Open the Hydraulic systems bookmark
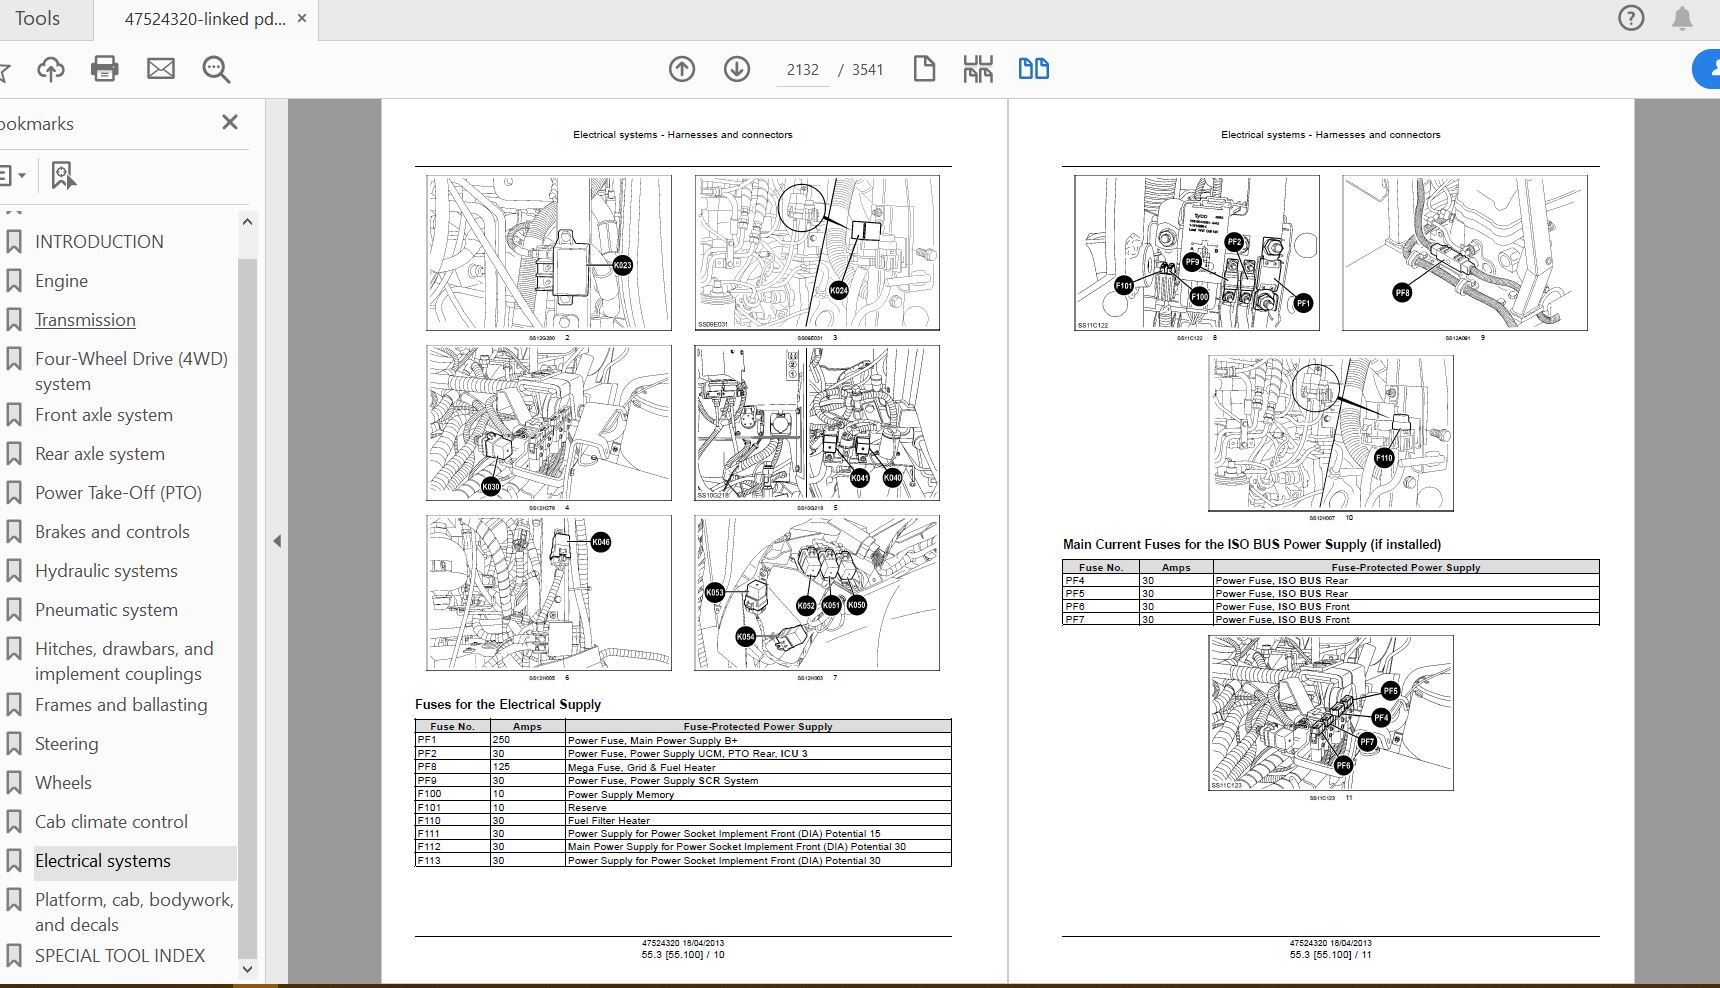The height and width of the screenshot is (988, 1720). [x=106, y=571]
